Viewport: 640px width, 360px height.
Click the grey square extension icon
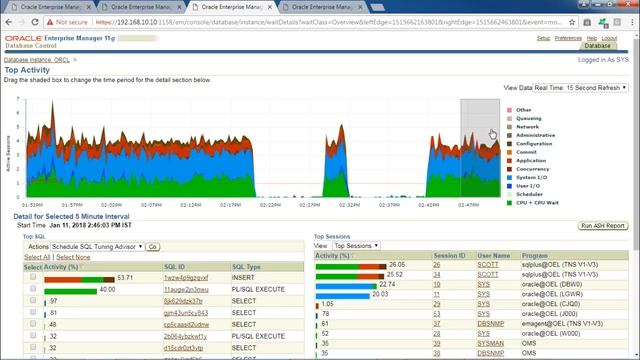point(618,22)
